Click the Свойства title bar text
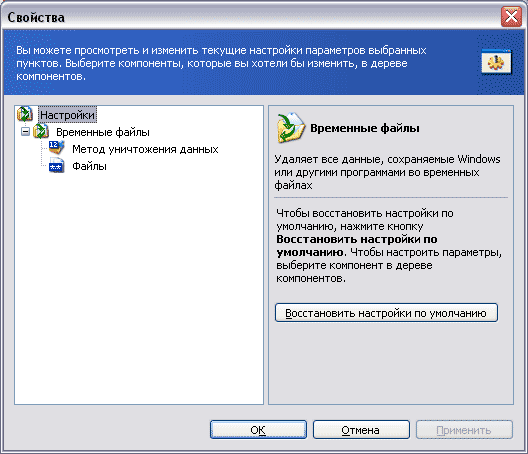This screenshot has height=454, width=528. 36,17
